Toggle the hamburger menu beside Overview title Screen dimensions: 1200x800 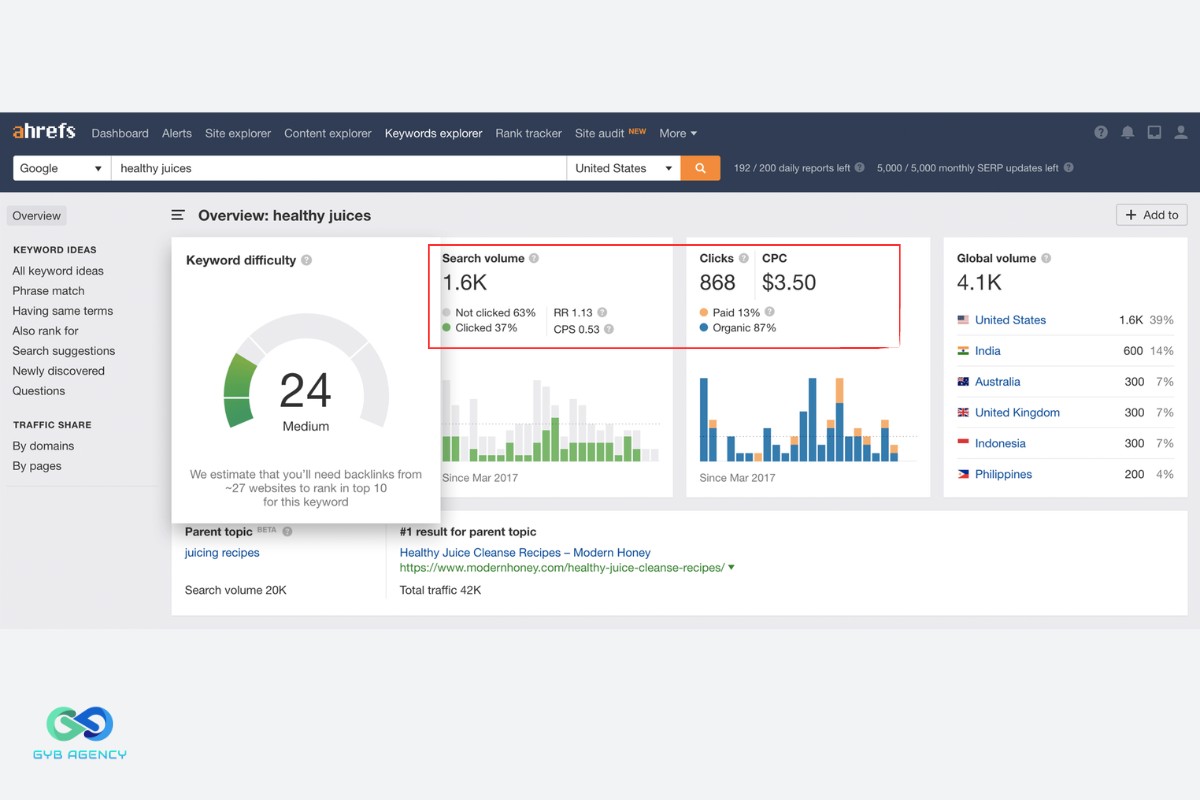pos(178,215)
